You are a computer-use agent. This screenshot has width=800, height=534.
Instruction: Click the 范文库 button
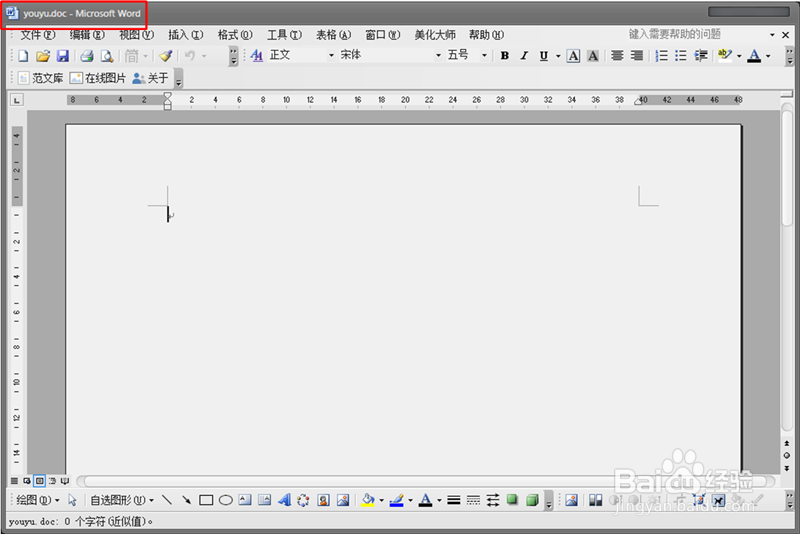[41, 78]
